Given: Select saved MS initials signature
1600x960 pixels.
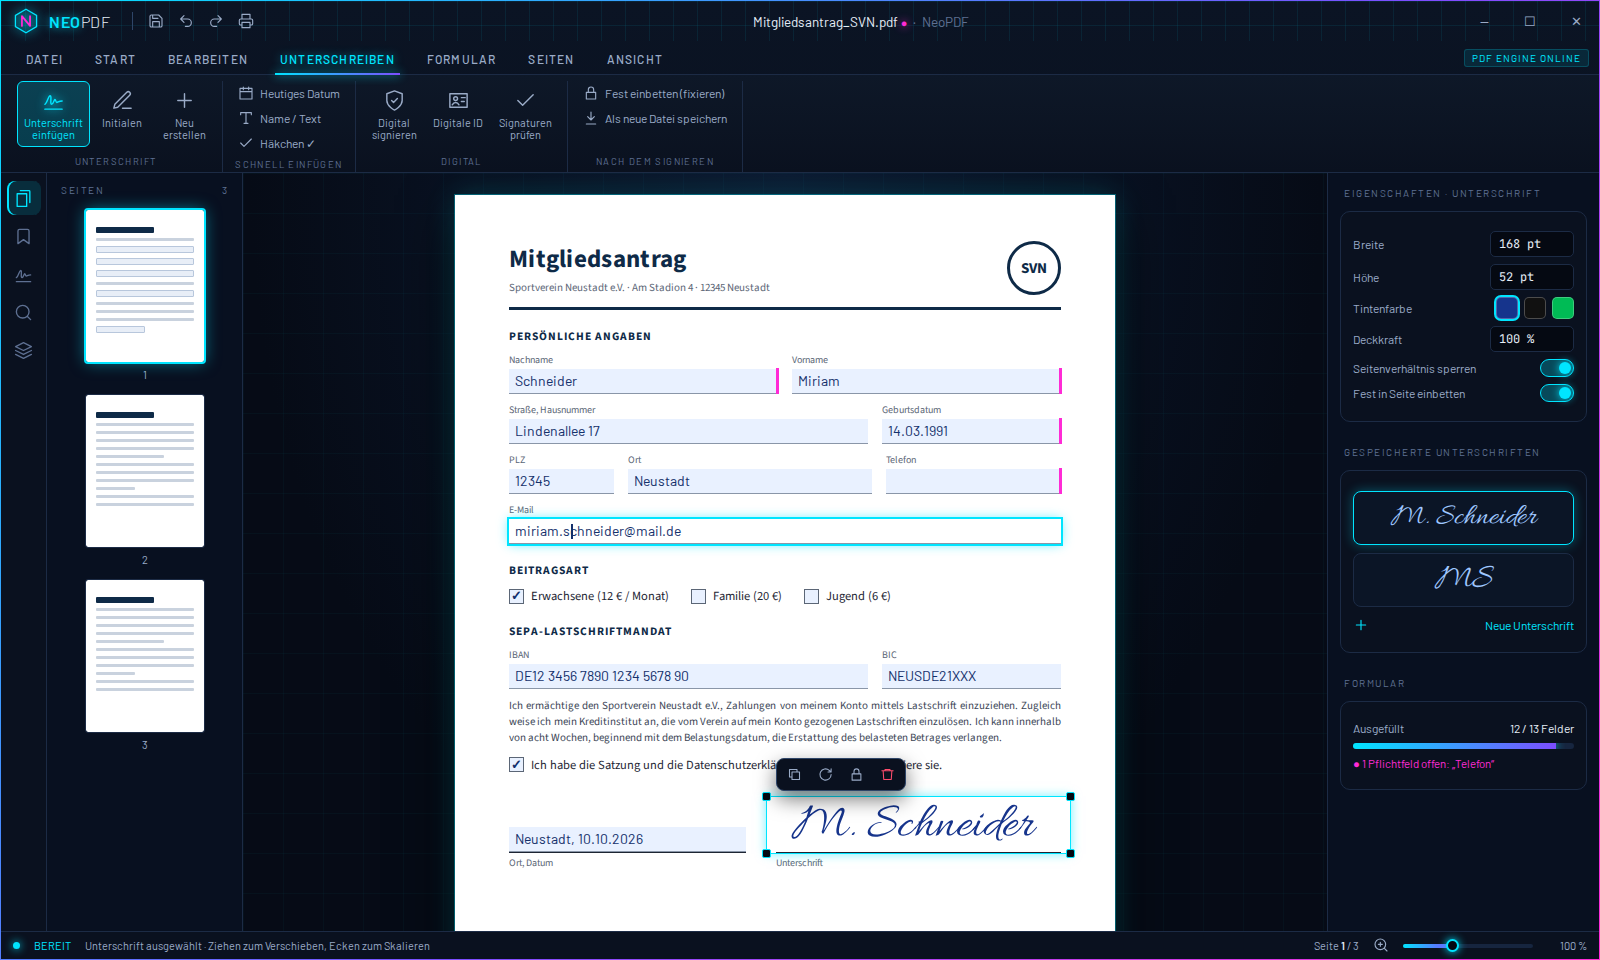Looking at the screenshot, I should [1463, 580].
